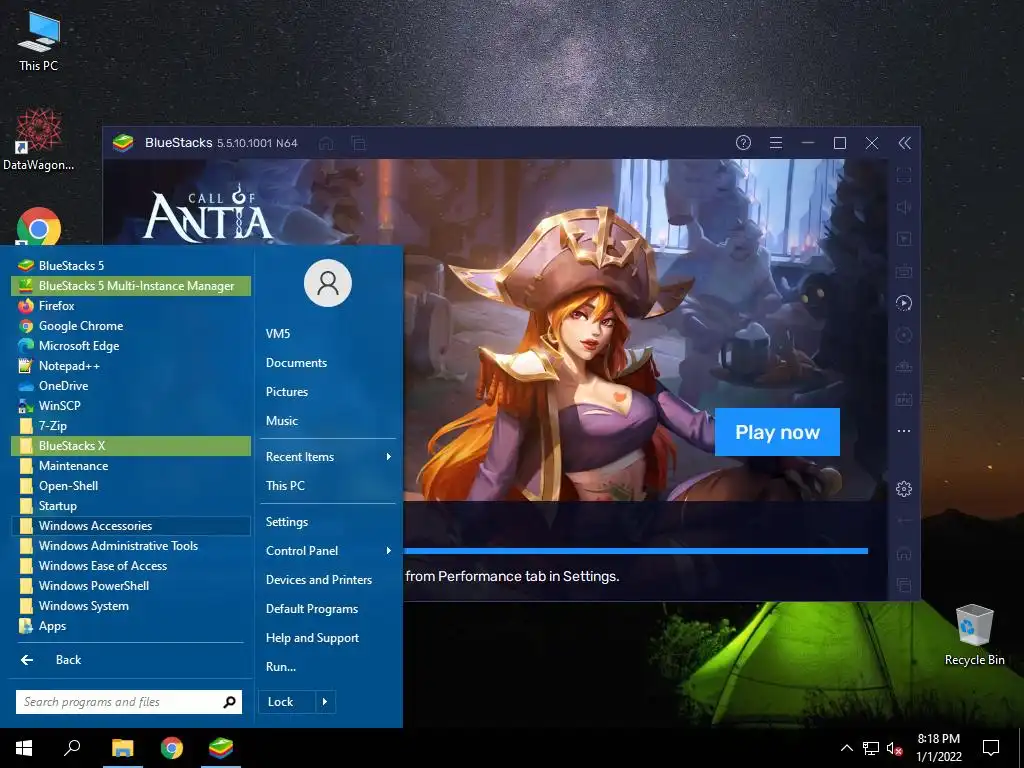Click the user avatar in Start menu
This screenshot has height=768, width=1024.
328,283
